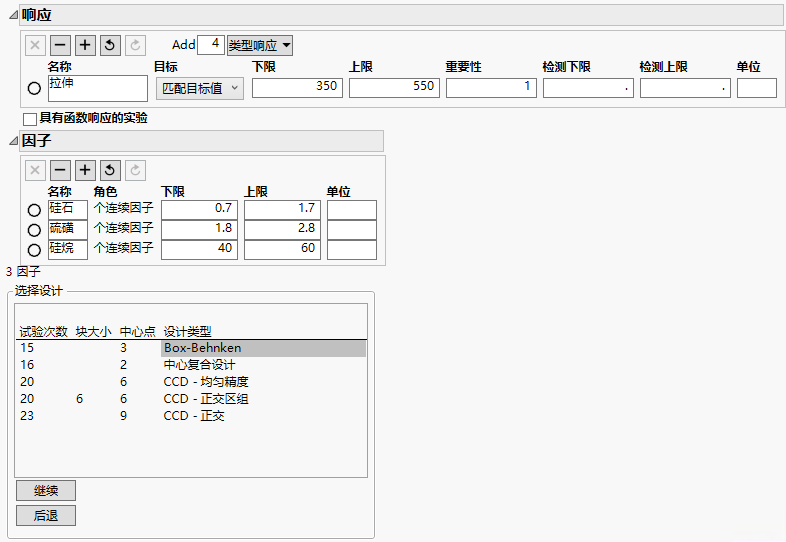This screenshot has height=542, width=786.
Task: Click the 单位 field in the 硅石 row
Action: point(352,210)
